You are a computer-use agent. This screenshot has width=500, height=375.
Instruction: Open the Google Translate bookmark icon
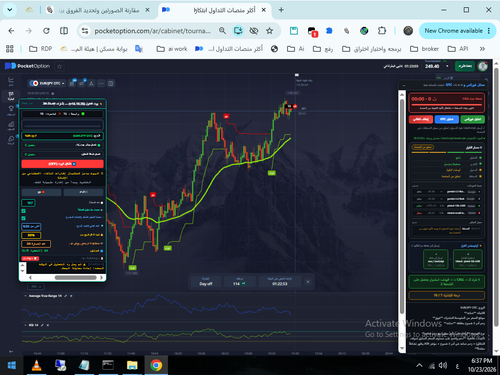pos(139,49)
